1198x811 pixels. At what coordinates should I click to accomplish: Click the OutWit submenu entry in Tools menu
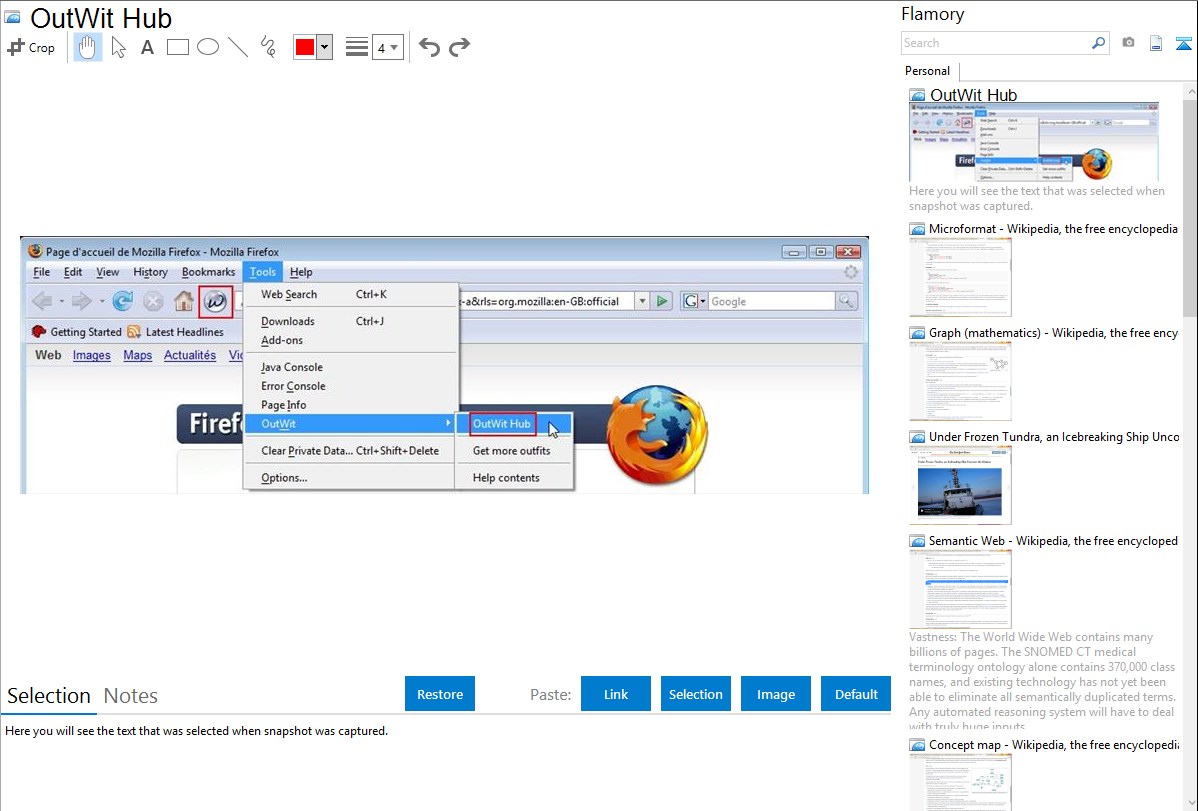(x=351, y=423)
